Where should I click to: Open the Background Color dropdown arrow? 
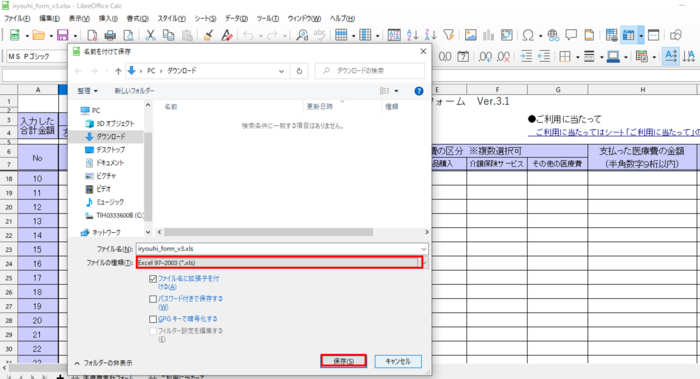pos(625,57)
